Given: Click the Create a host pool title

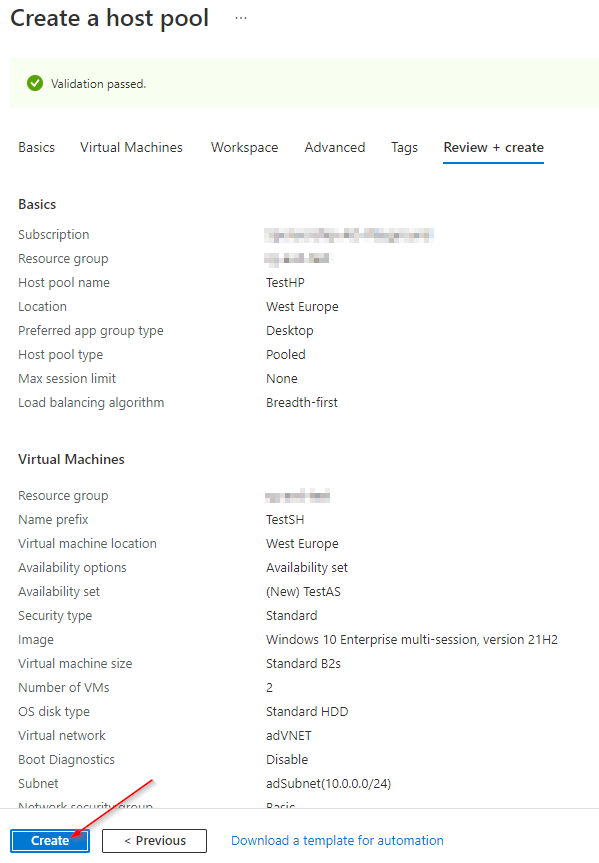Looking at the screenshot, I should click(x=110, y=18).
